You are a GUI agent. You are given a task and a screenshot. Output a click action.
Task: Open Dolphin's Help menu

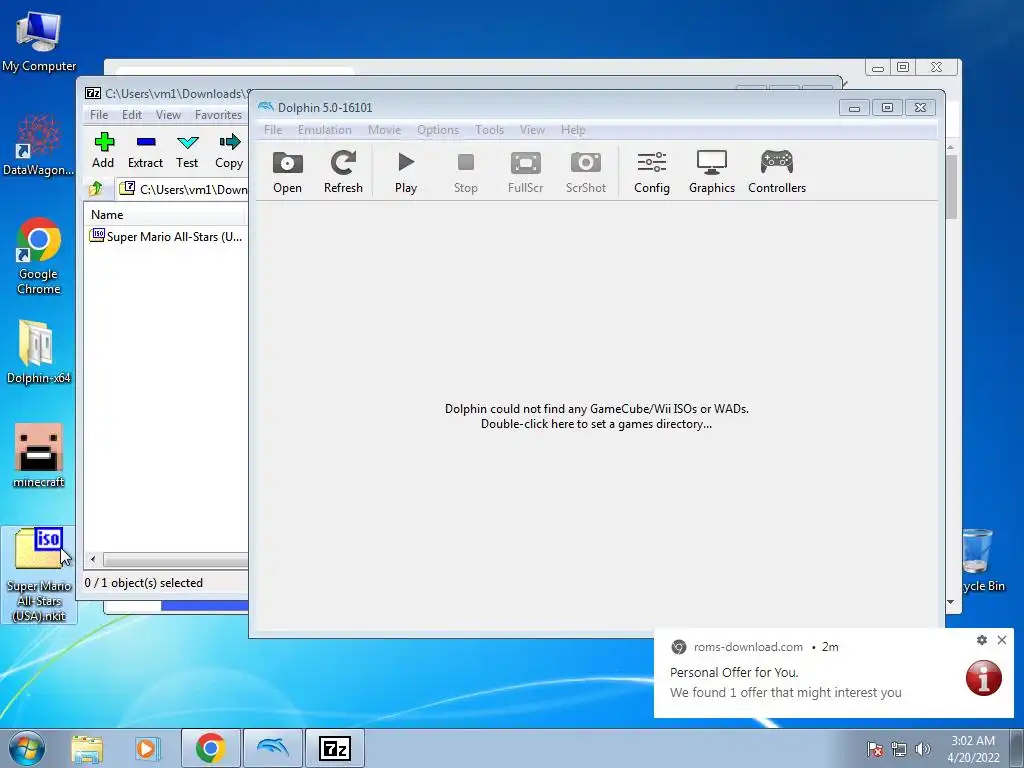pos(573,130)
